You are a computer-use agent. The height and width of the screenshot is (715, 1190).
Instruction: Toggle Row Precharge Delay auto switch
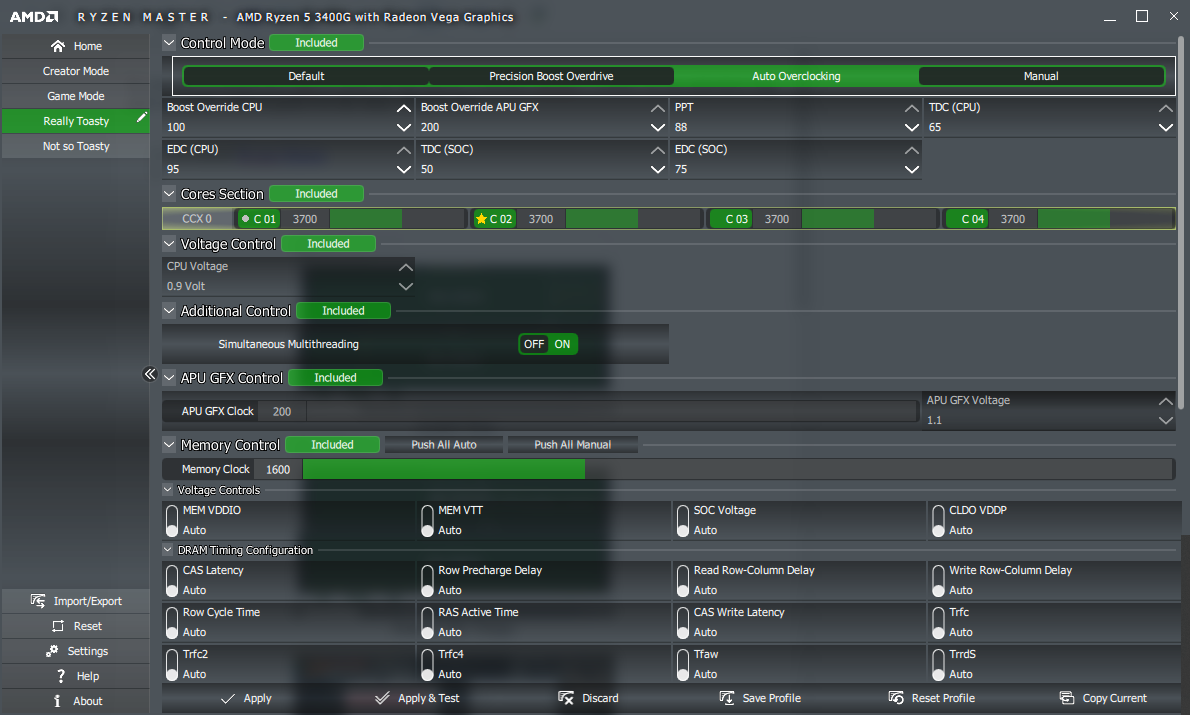click(427, 581)
